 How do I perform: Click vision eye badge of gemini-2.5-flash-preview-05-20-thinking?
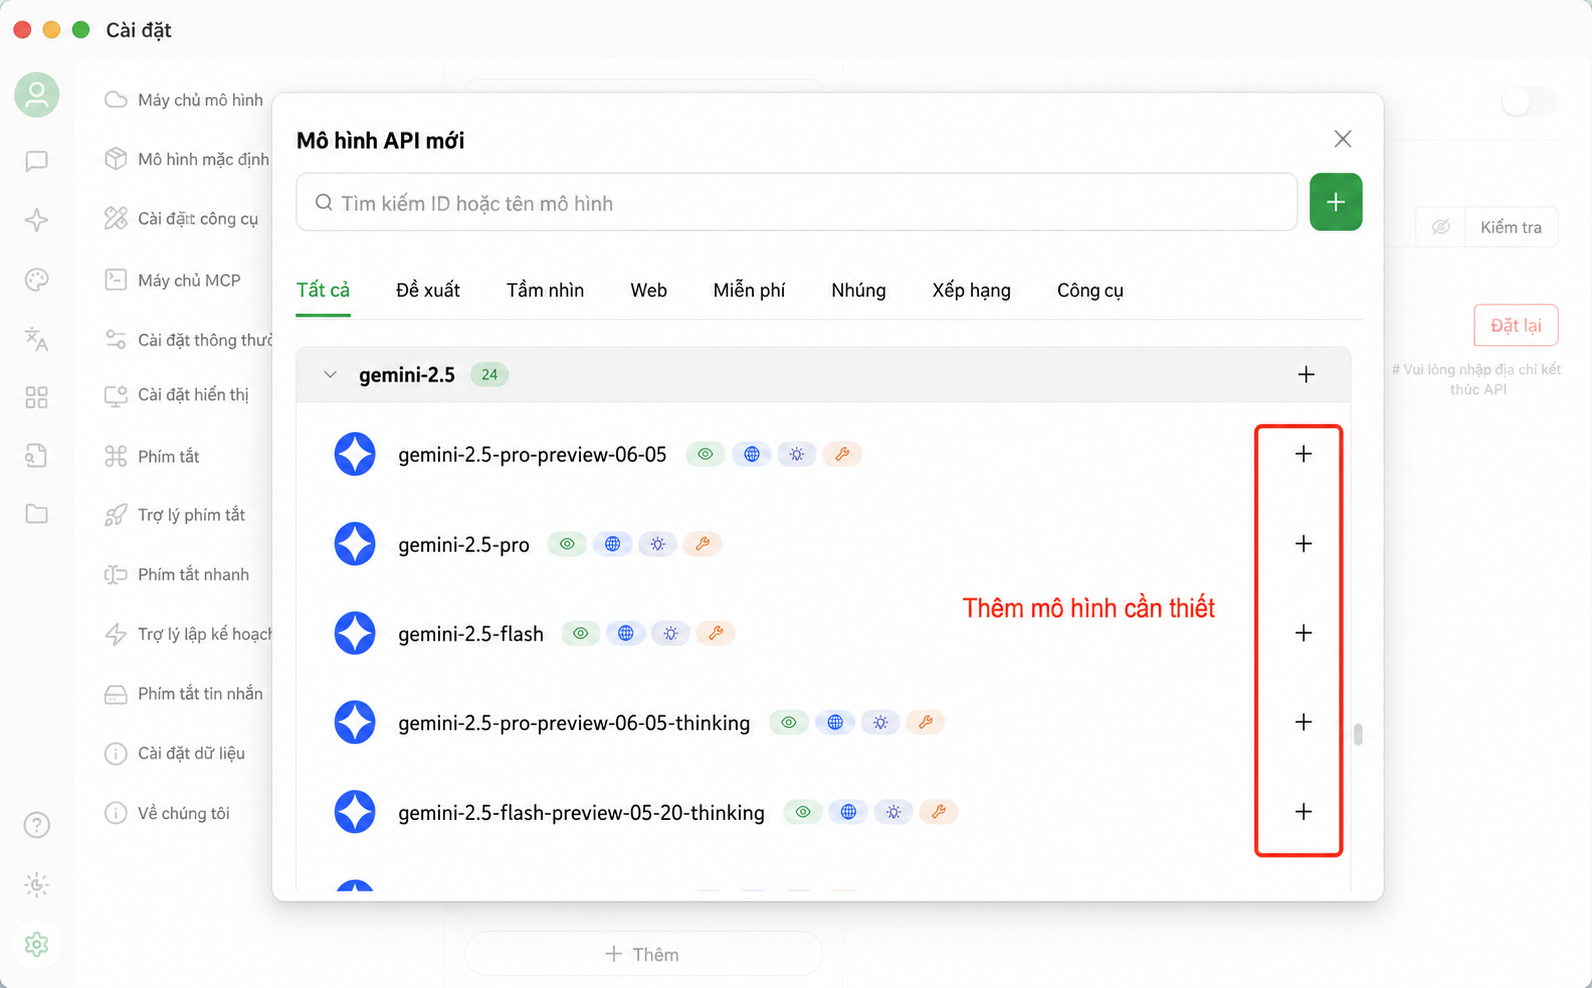[x=803, y=812]
